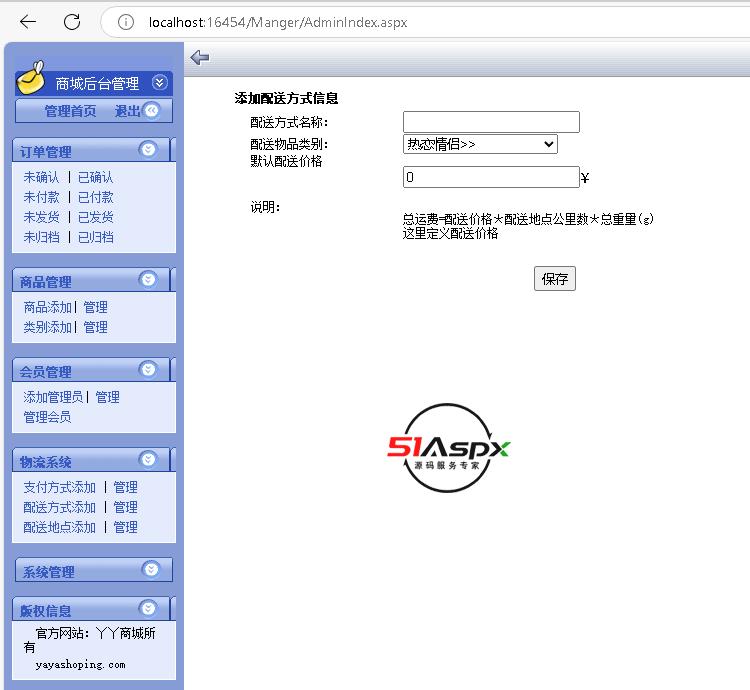The height and width of the screenshot is (690, 750).
Task: Open 管理 beside 配送方式添加
Action: click(125, 508)
